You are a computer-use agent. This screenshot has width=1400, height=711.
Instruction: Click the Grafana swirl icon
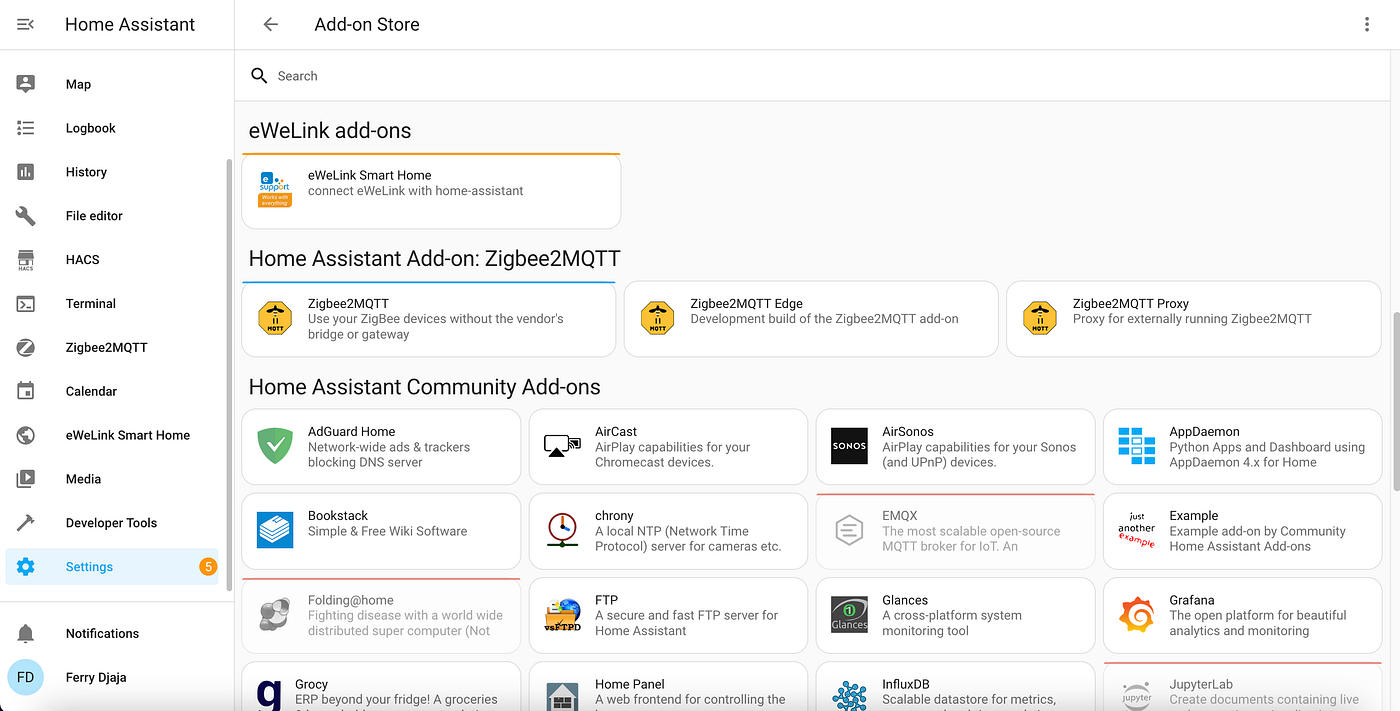[x=1137, y=614]
